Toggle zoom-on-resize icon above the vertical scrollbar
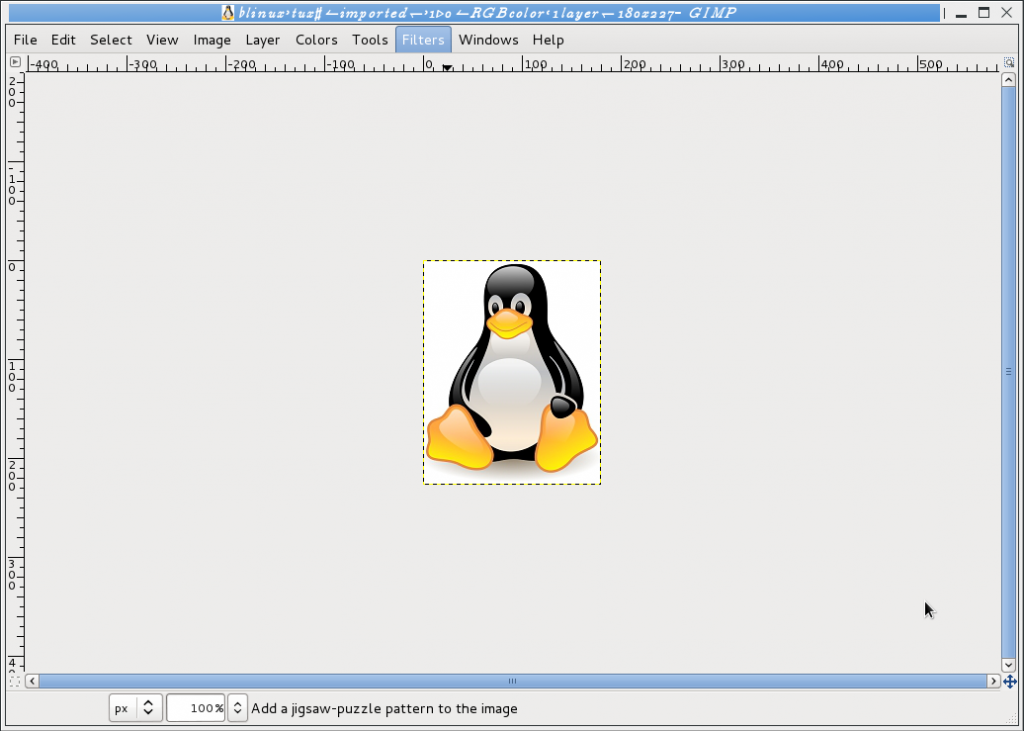 tap(1009, 63)
